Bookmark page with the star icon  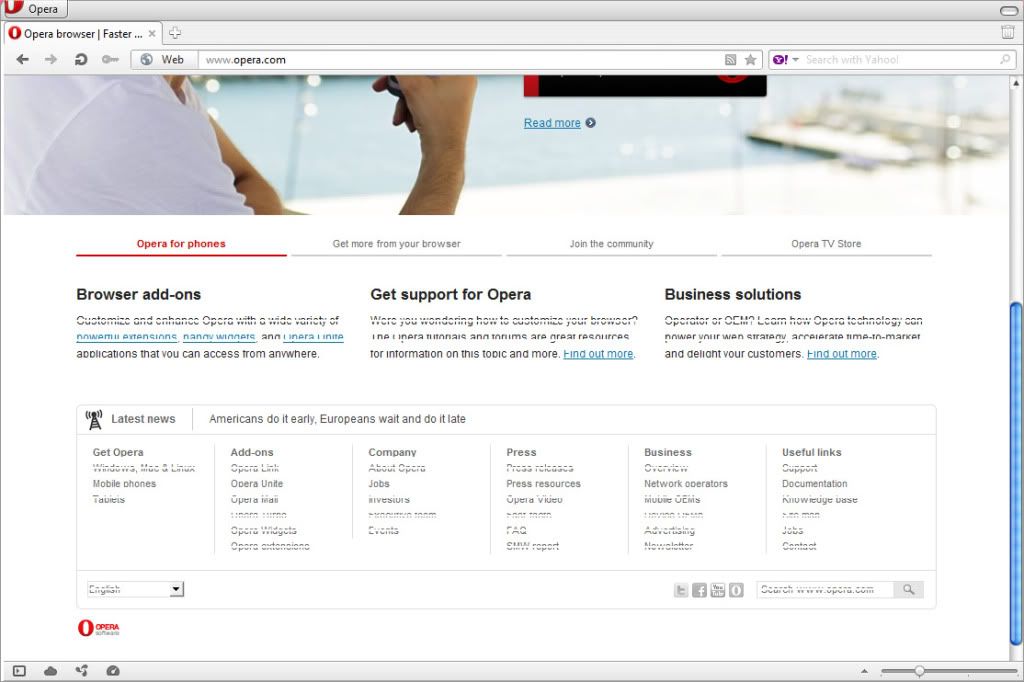(751, 60)
